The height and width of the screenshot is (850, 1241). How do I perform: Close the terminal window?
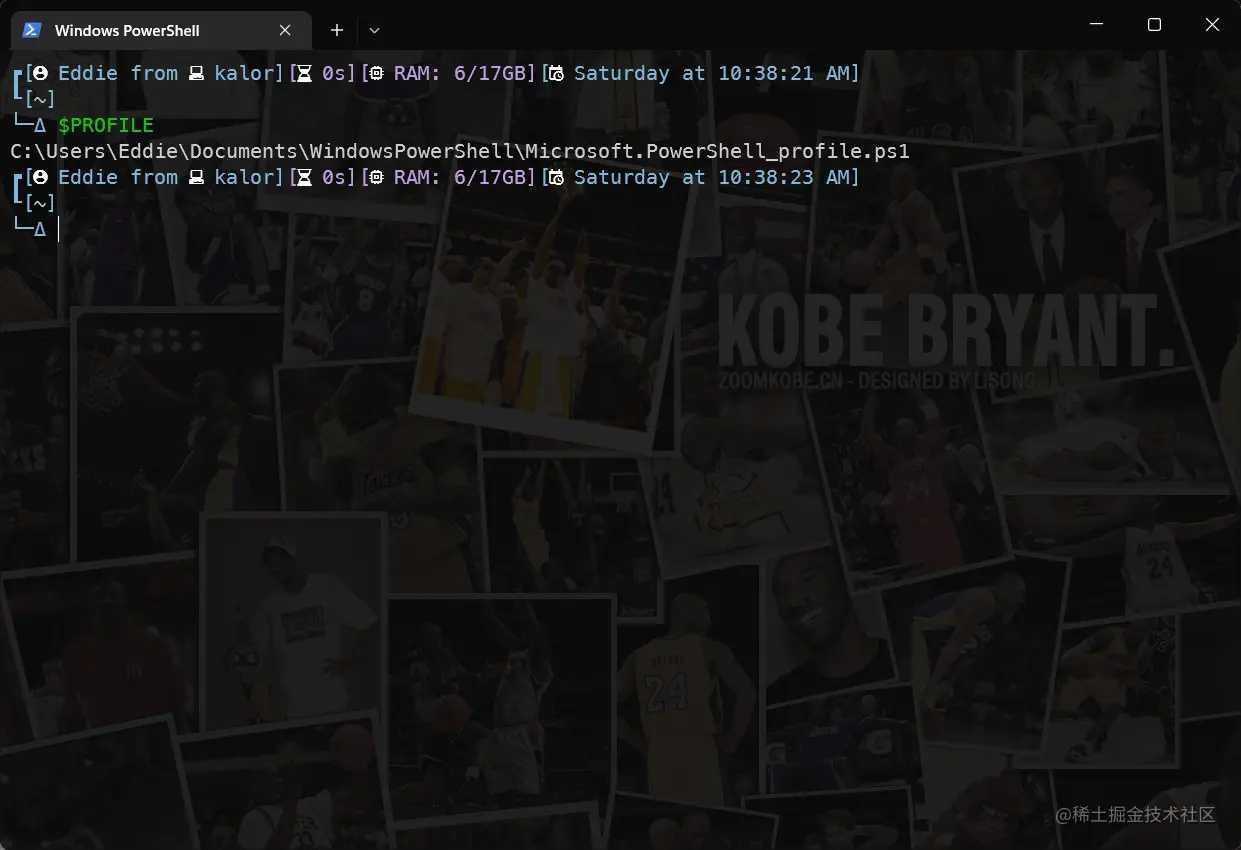point(1212,25)
